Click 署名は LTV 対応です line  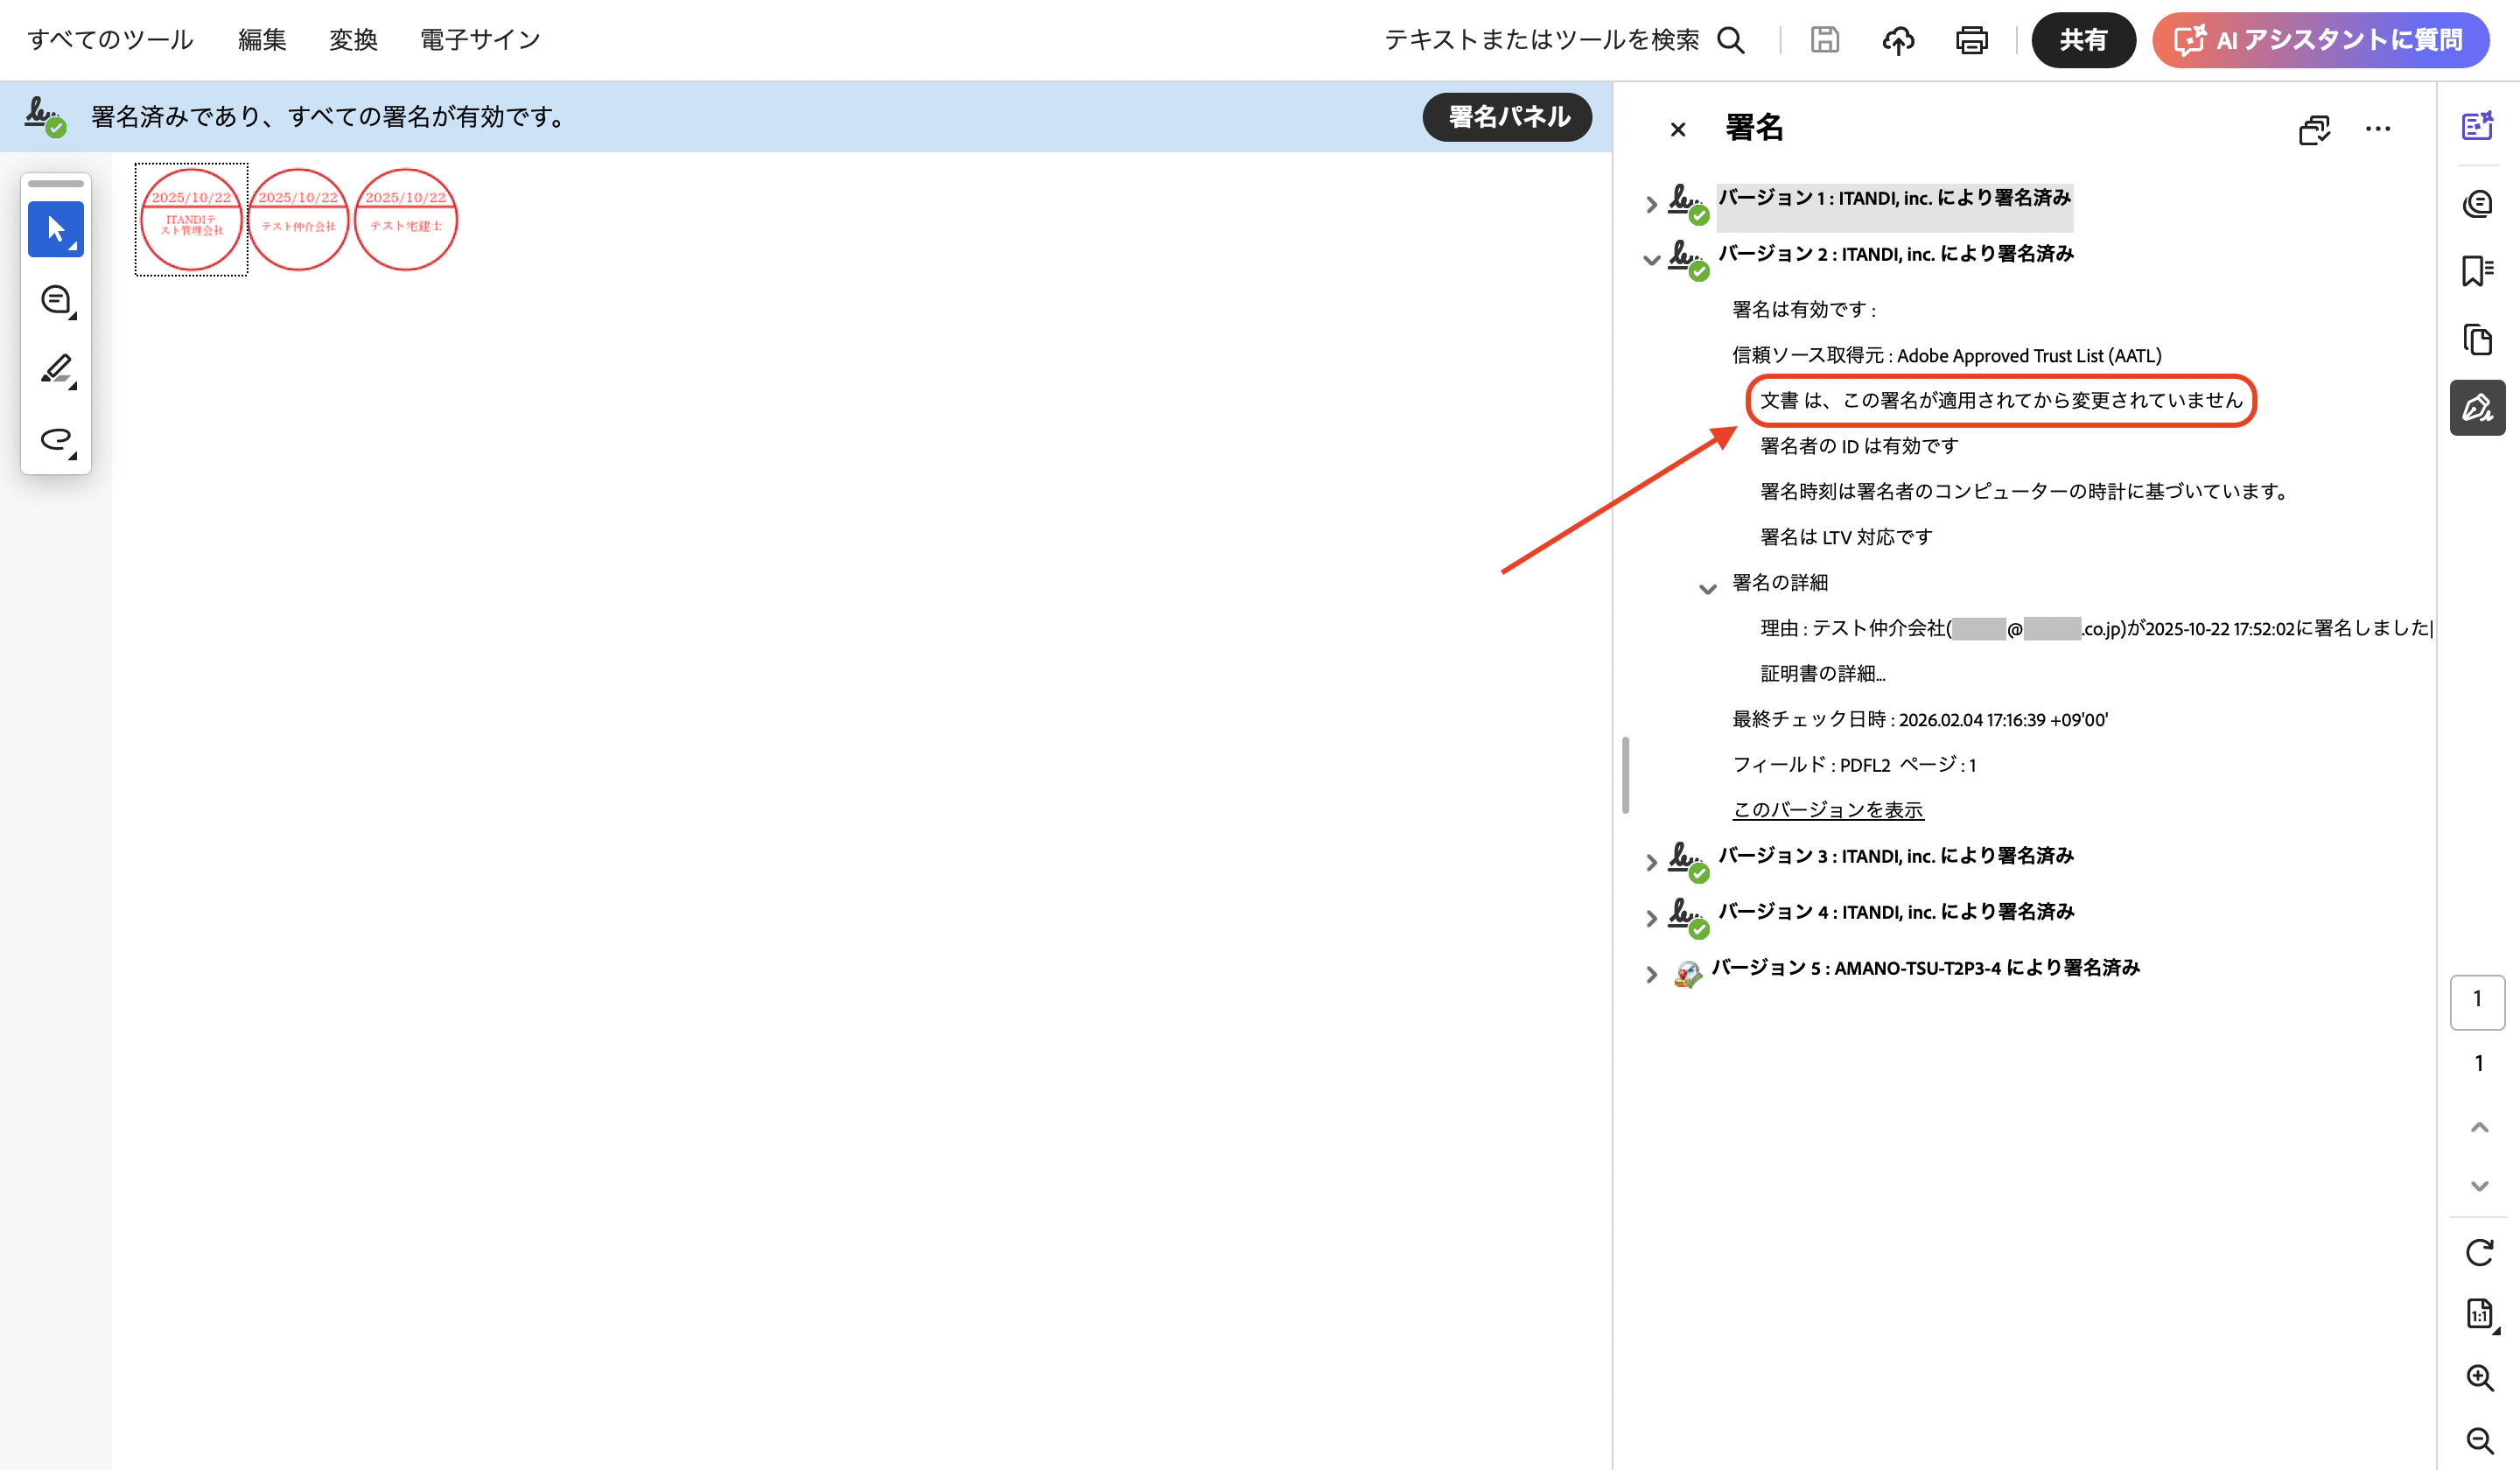tap(1846, 538)
